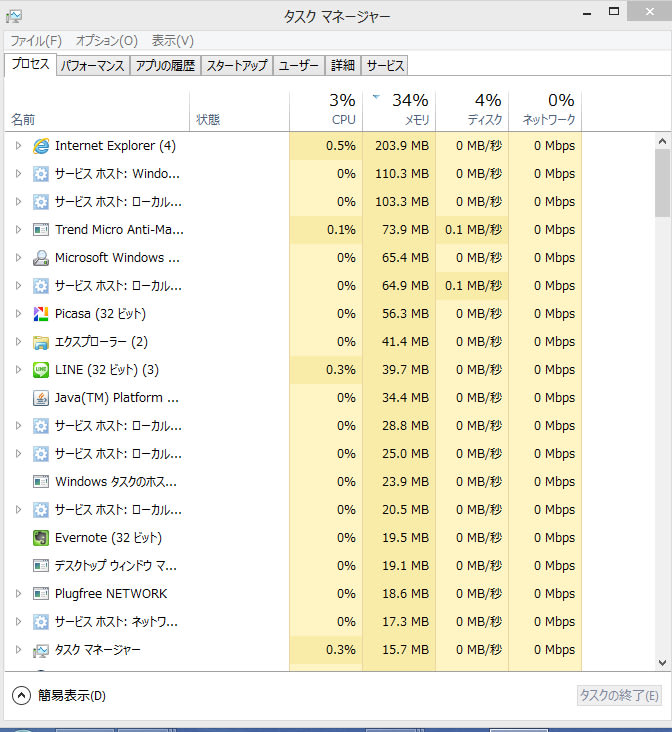This screenshot has width=672, height=732.
Task: Switch to the パフォーマンス tab
Action: coord(93,65)
